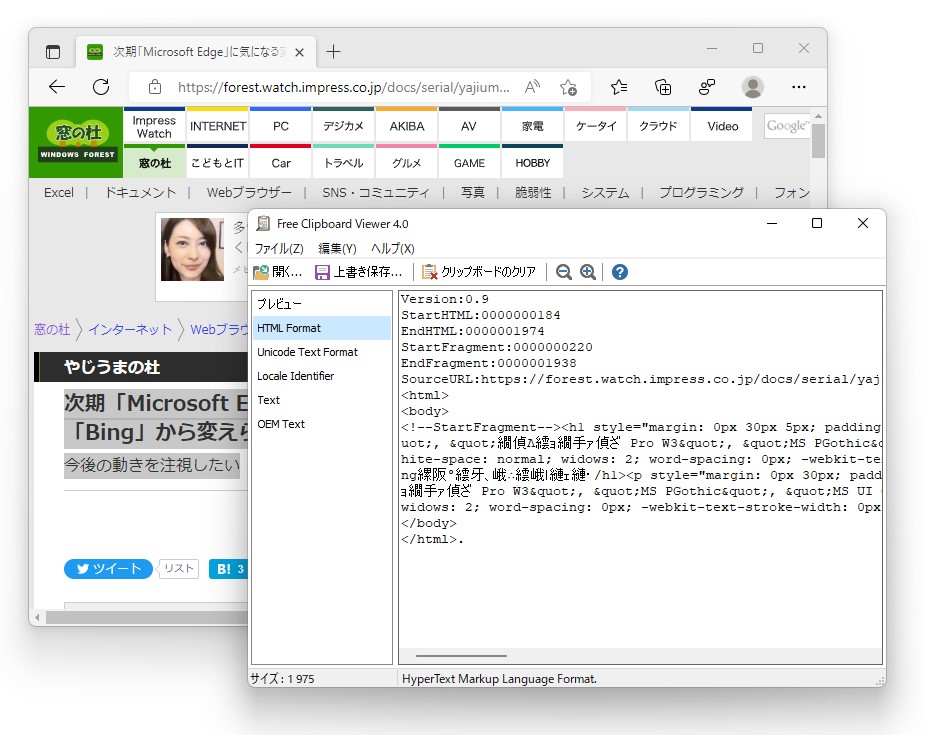Open INTERNET nav tab
Image resolution: width=925 pixels, height=735 pixels.
[x=218, y=126]
